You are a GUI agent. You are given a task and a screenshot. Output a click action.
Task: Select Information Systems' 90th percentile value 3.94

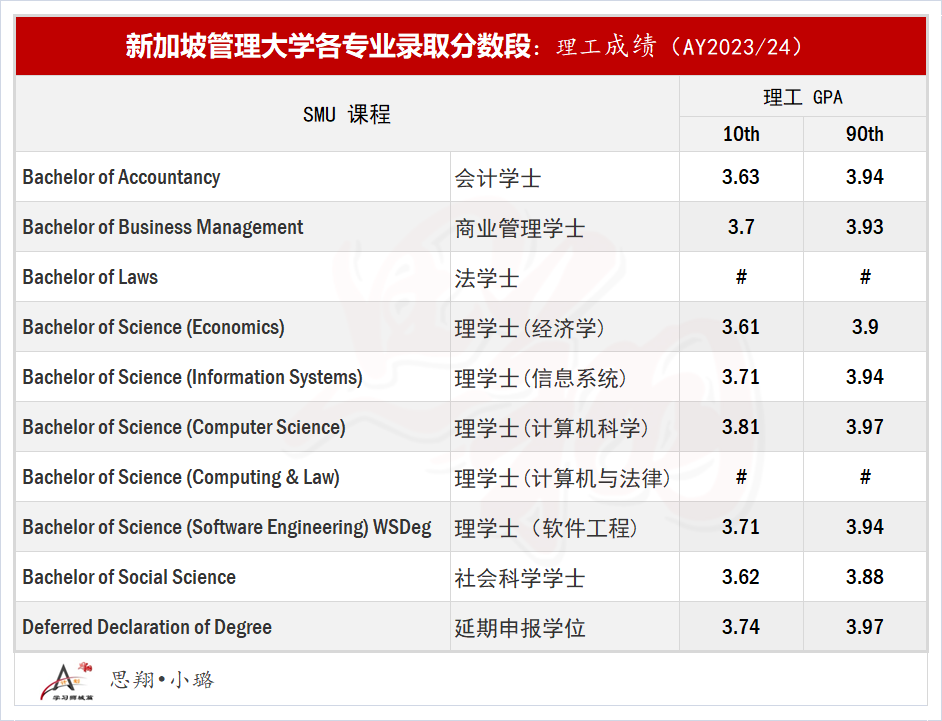865,377
